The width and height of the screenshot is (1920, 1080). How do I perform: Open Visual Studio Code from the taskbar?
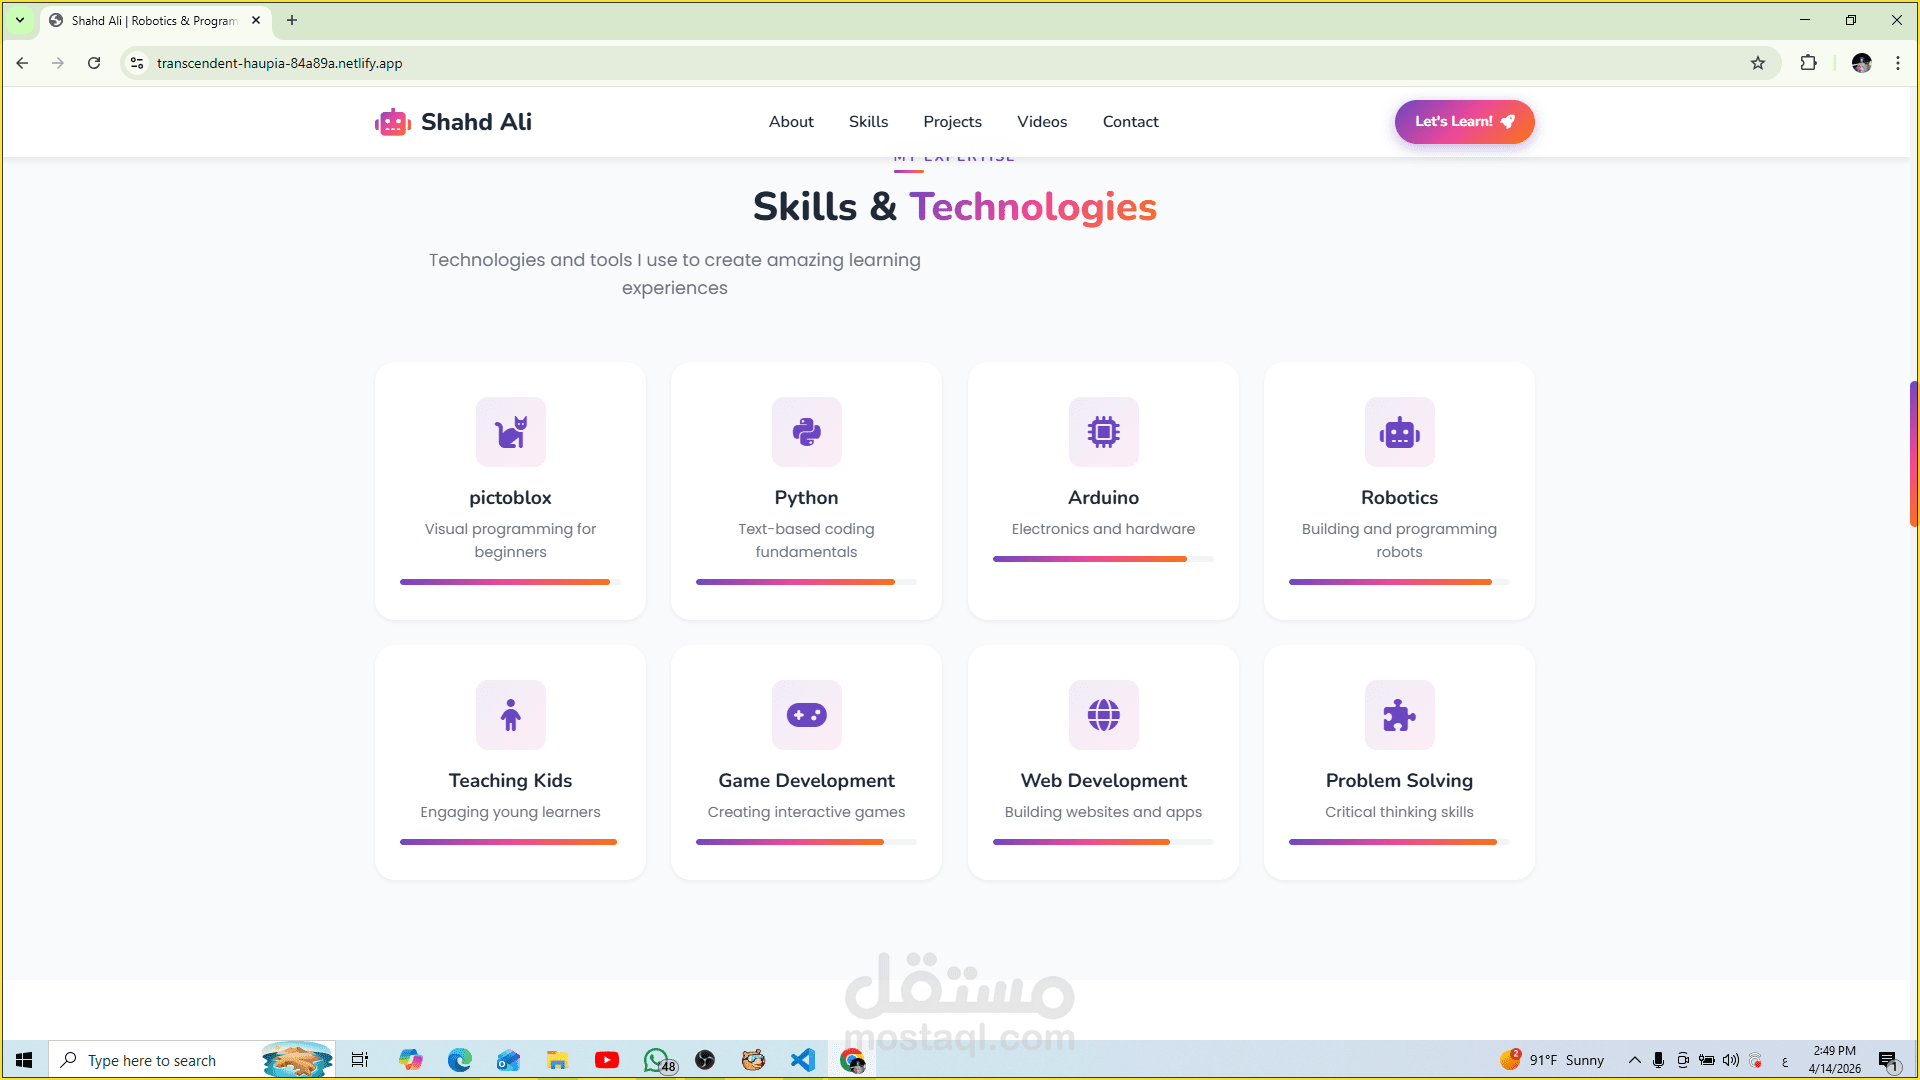tap(803, 1060)
